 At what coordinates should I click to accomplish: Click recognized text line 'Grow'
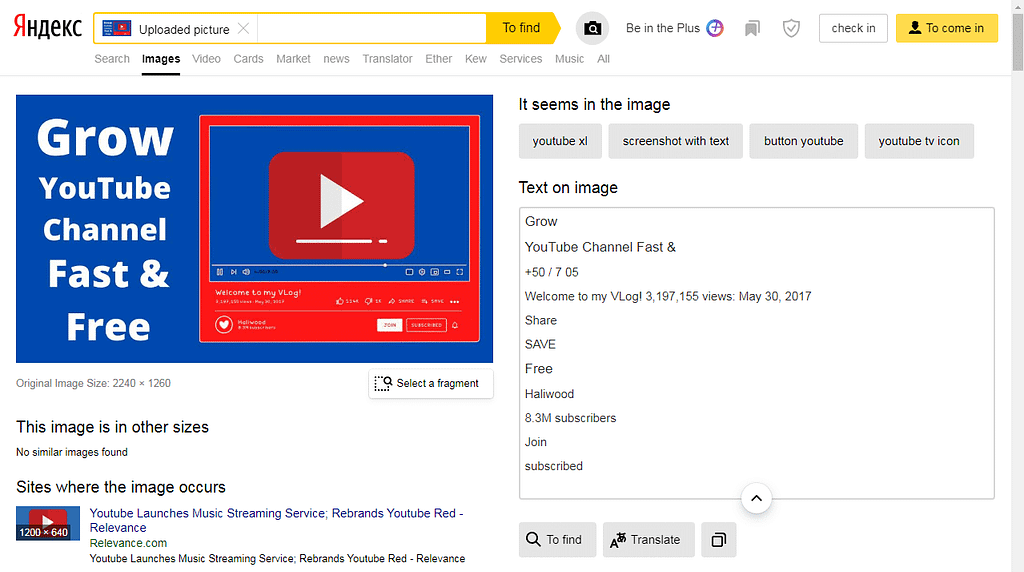(x=541, y=221)
